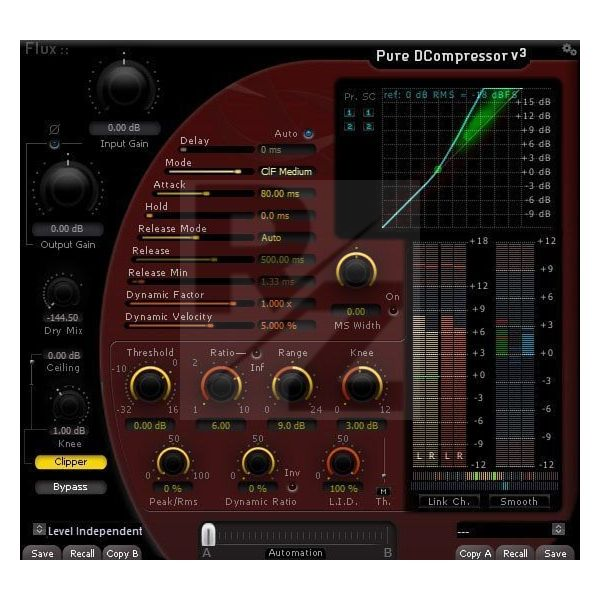Click the Output Gain knob
Image resolution: width=600 pixels, height=600 pixels.
pyautogui.click(x=68, y=187)
